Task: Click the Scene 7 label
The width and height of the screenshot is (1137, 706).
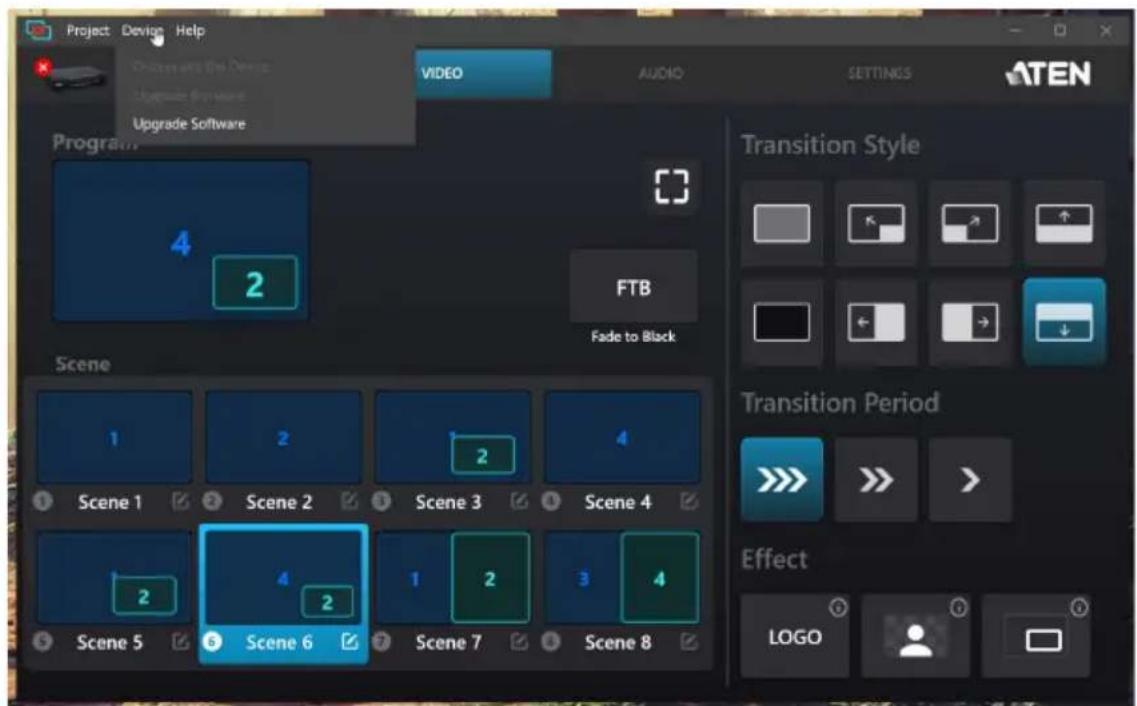Action: pos(448,642)
